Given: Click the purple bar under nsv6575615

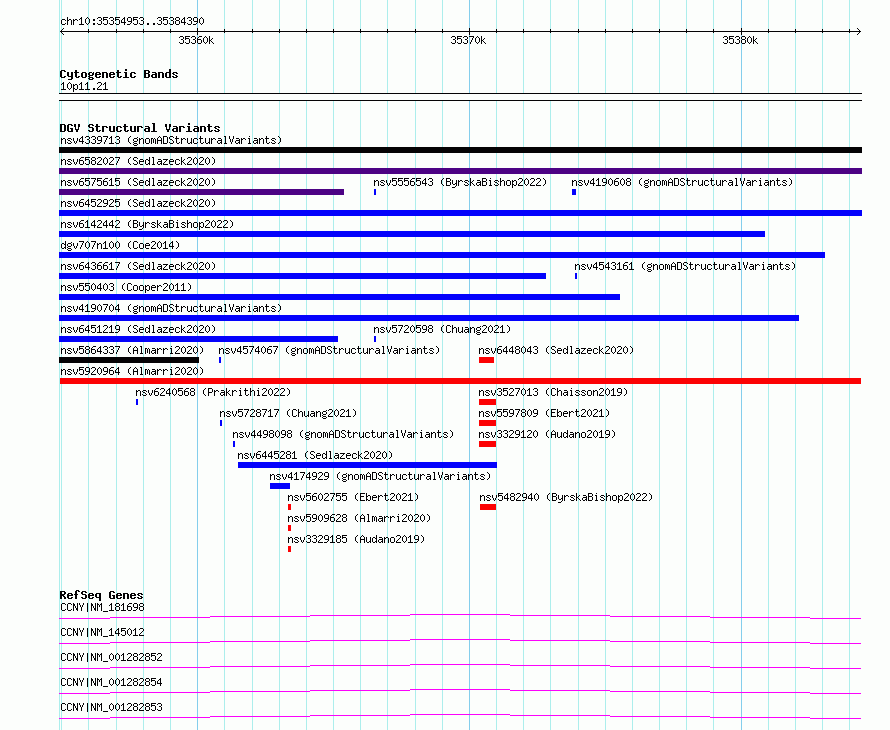Looking at the screenshot, I should [201, 192].
